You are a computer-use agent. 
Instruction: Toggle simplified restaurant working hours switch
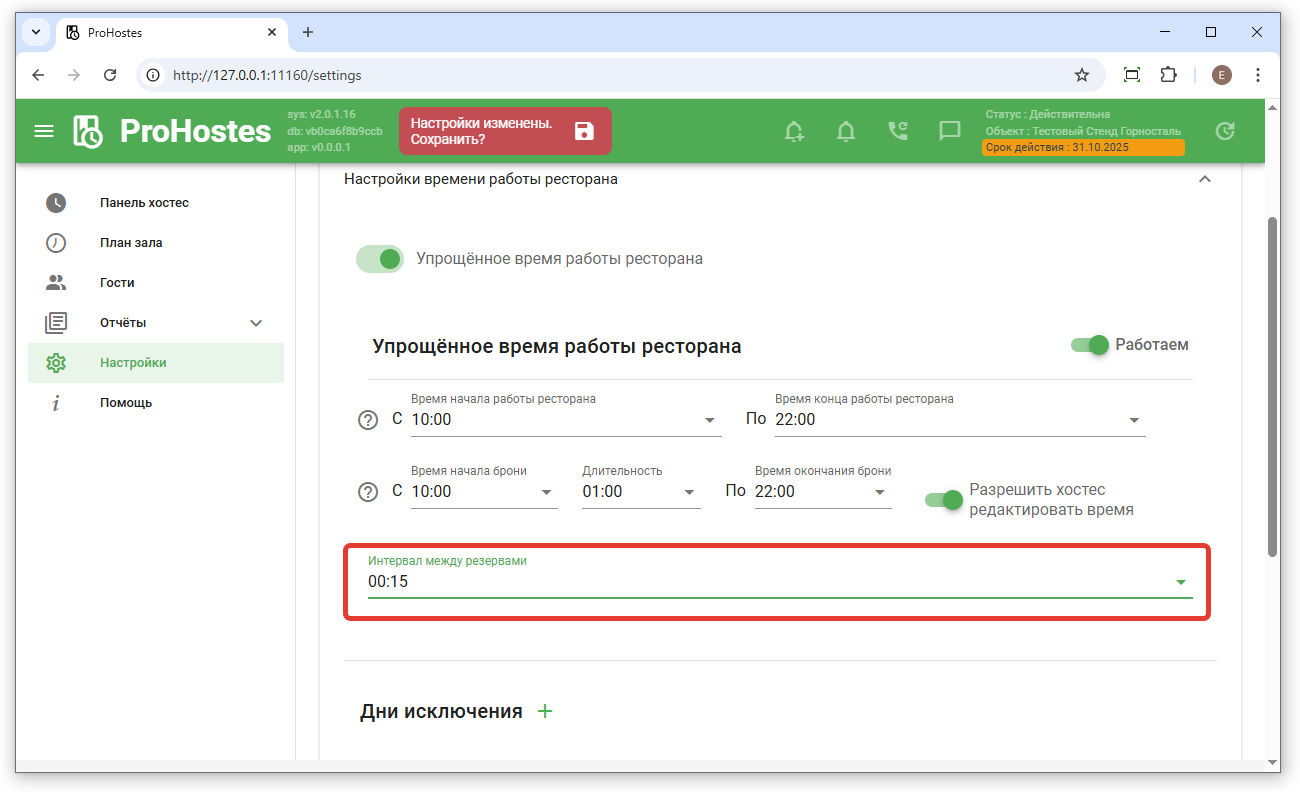tap(380, 259)
